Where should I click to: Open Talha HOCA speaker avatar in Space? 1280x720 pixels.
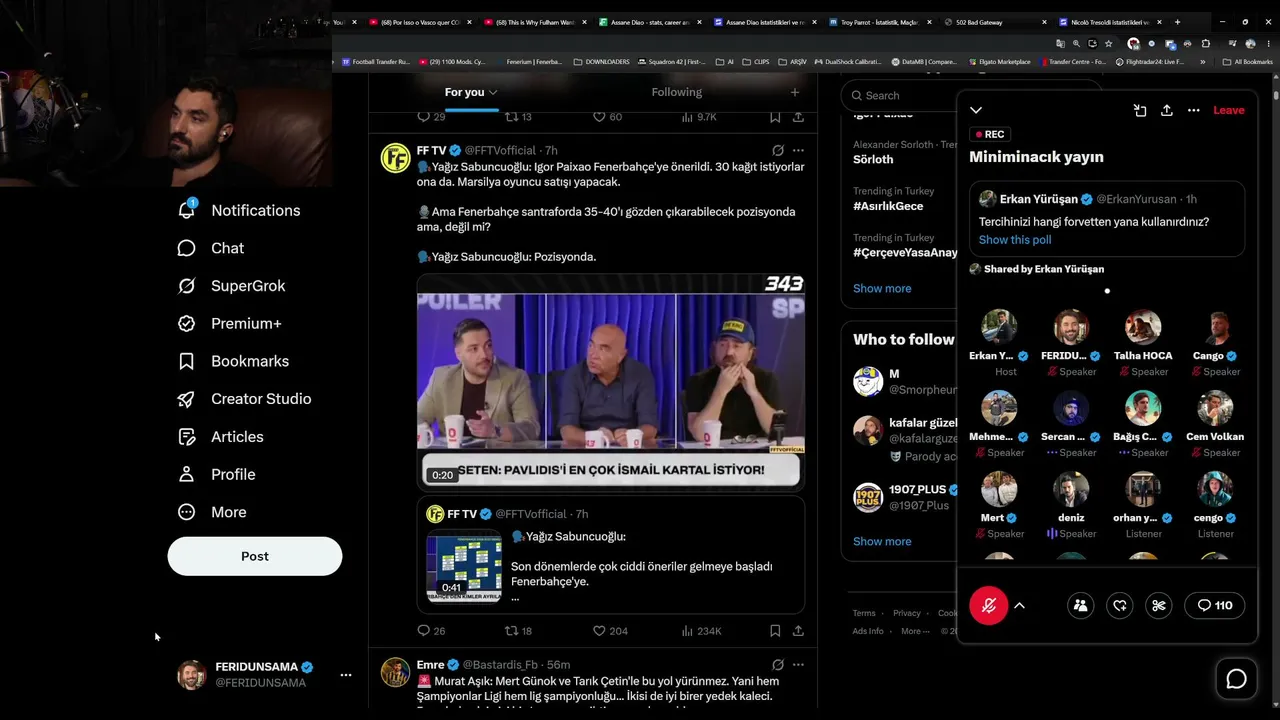pyautogui.click(x=1143, y=327)
